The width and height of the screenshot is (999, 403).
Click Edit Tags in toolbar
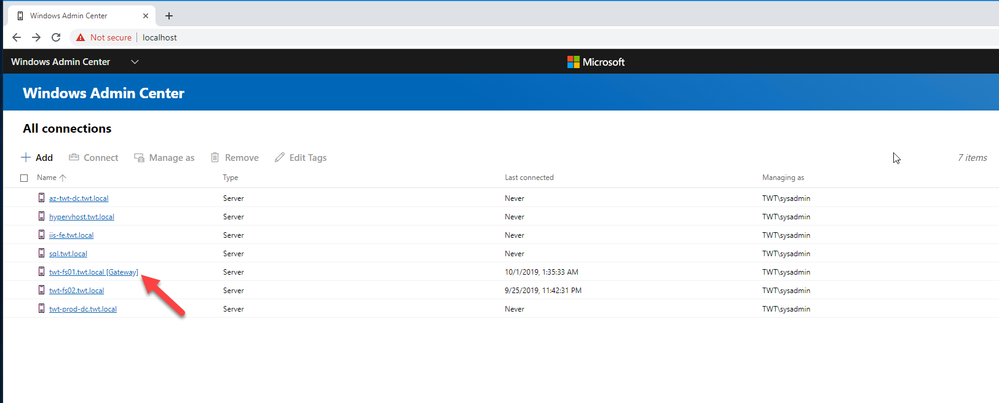[301, 157]
